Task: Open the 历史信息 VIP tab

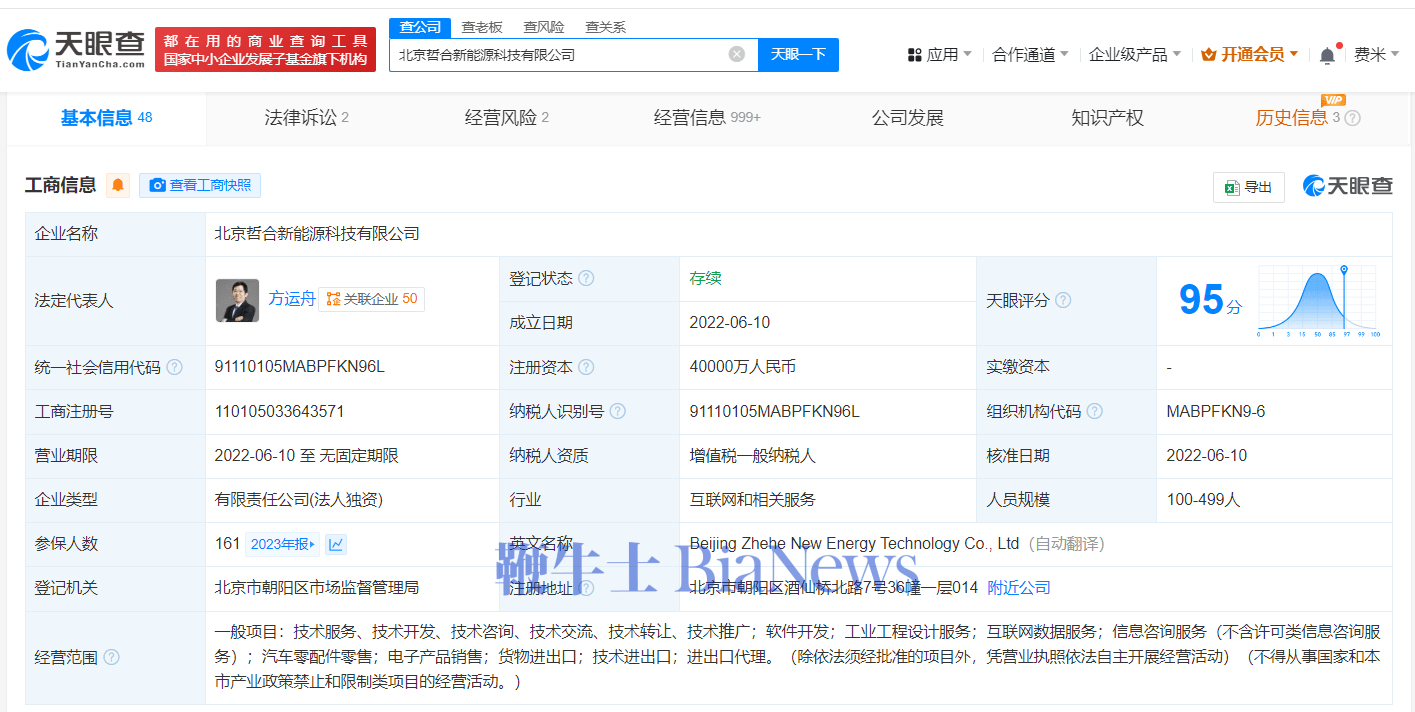Action: 1298,118
